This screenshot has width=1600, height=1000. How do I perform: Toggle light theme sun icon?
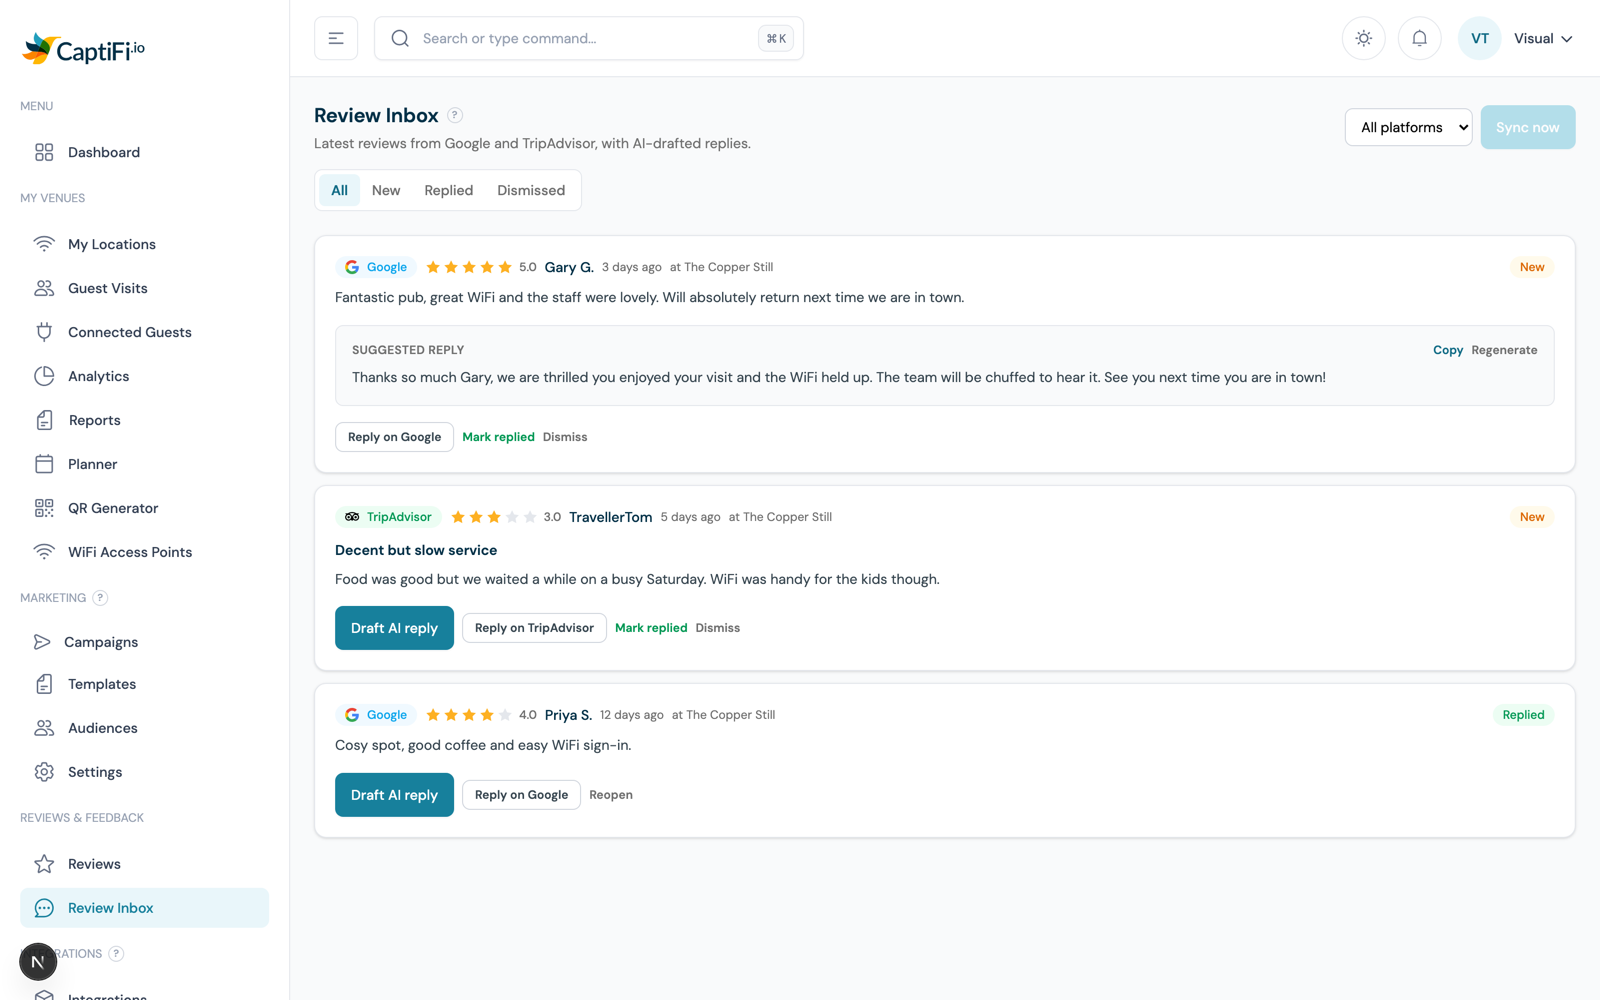1364,38
